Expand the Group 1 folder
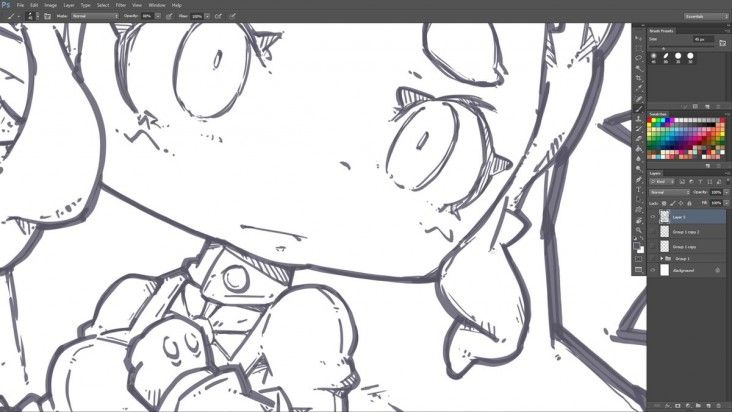Screen dimensions: 732x412 click(x=662, y=258)
